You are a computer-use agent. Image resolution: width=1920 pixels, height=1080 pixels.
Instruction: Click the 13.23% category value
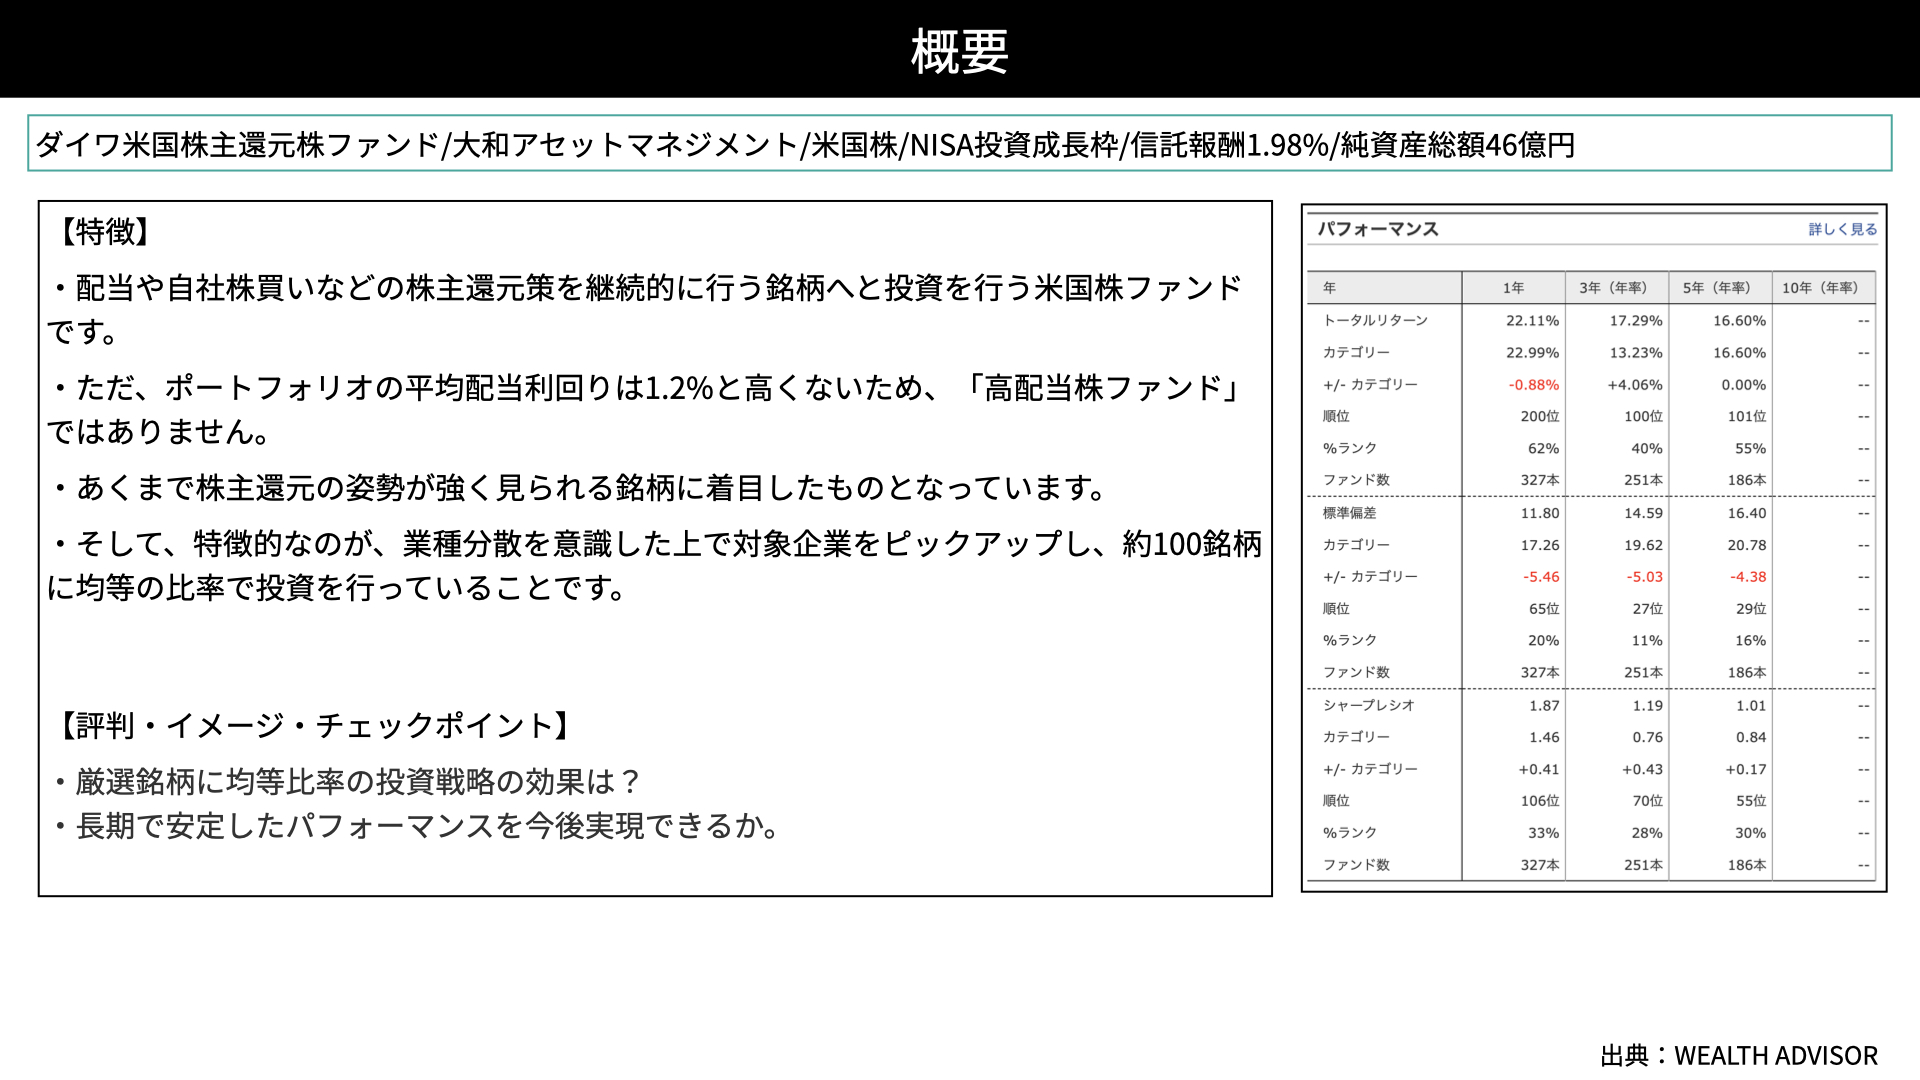(x=1636, y=353)
